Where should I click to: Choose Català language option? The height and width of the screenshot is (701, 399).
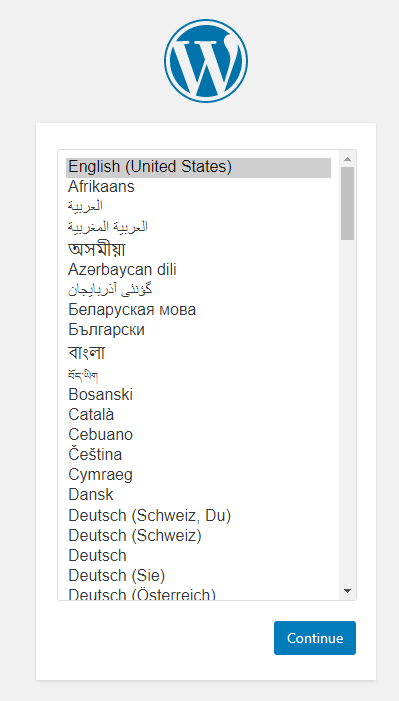click(x=199, y=415)
